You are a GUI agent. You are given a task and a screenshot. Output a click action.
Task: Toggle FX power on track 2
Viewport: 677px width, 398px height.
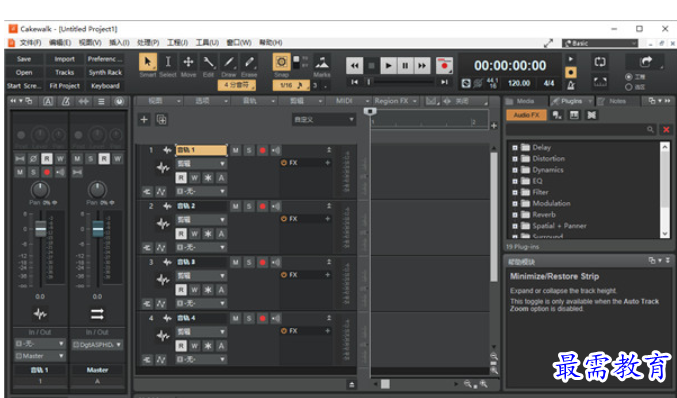pyautogui.click(x=284, y=219)
